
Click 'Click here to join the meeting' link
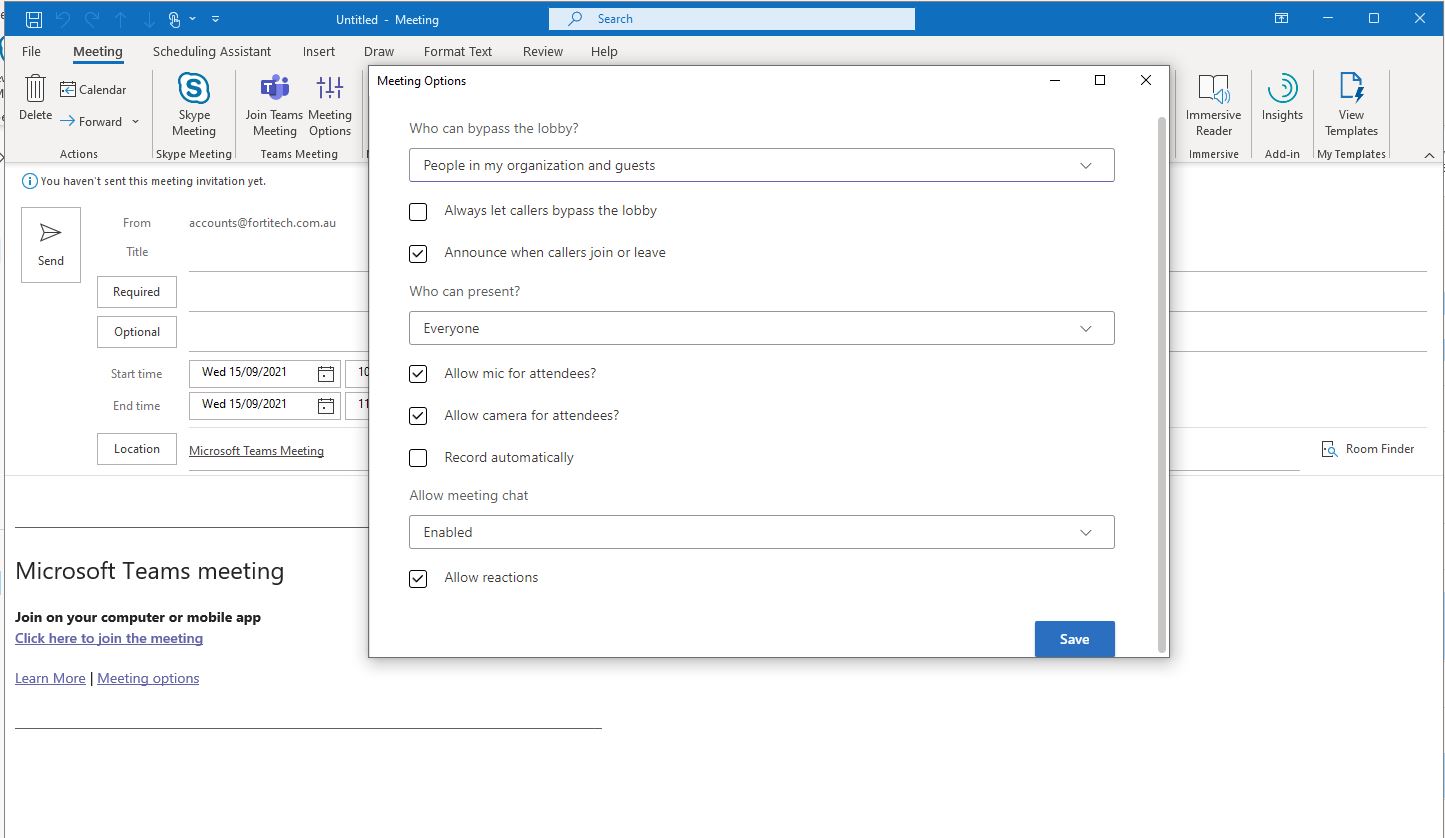(109, 638)
